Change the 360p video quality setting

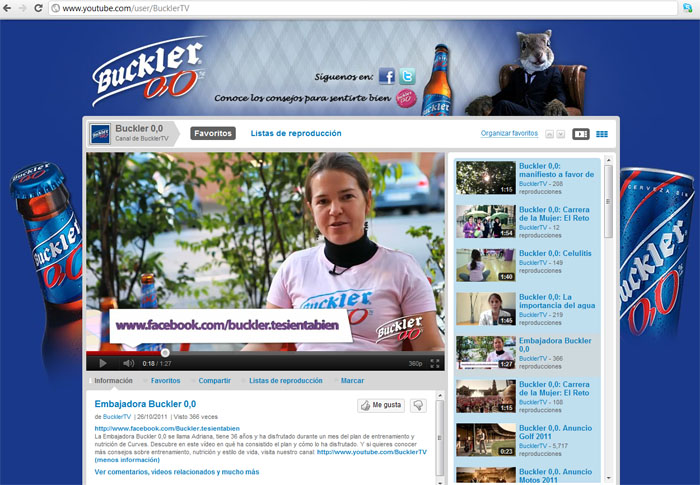(415, 364)
